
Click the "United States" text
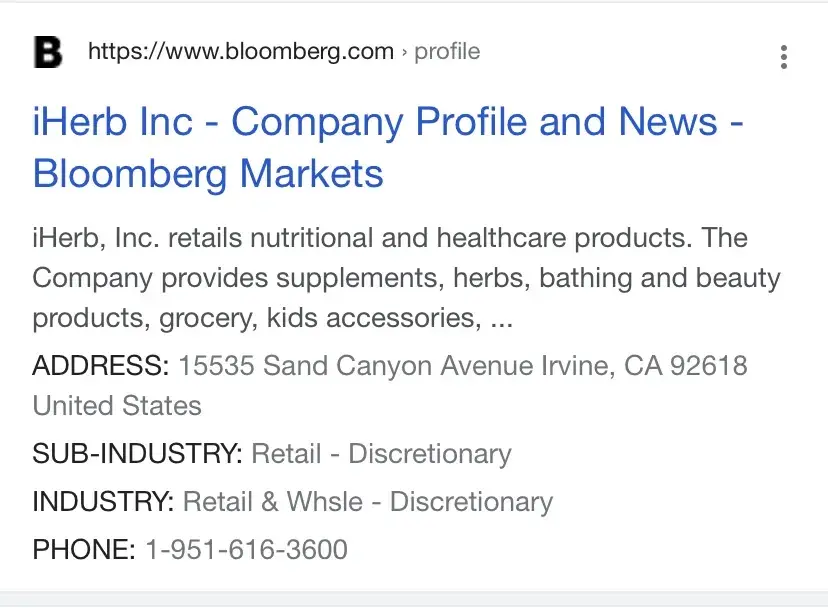coord(117,406)
